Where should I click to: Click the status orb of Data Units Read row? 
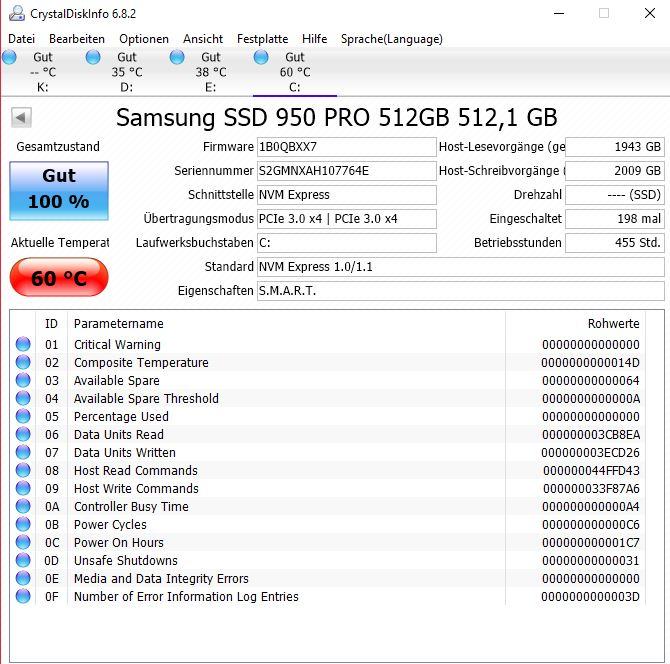[23, 434]
